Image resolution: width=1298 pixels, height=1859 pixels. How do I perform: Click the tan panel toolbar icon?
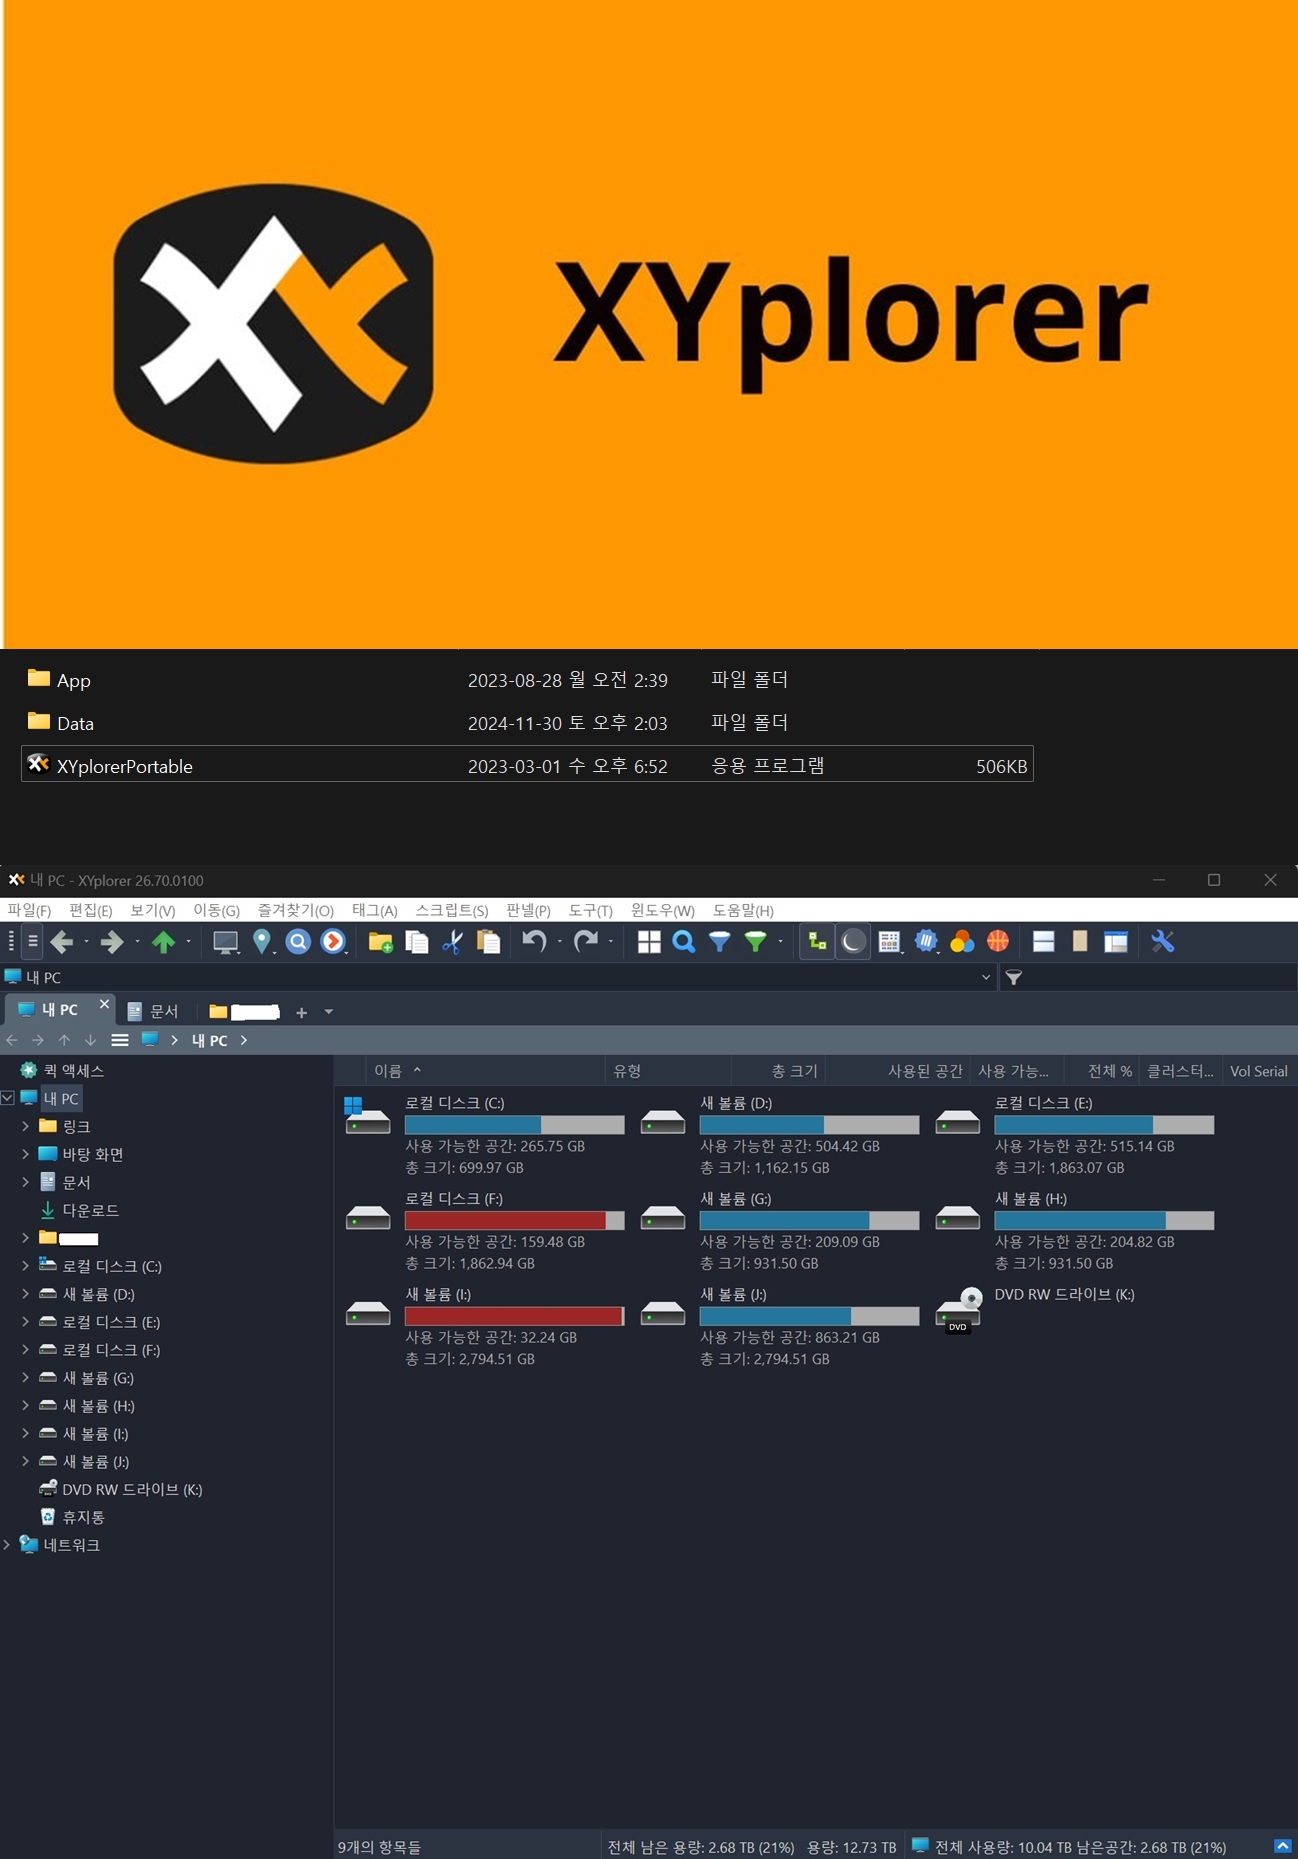1080,941
